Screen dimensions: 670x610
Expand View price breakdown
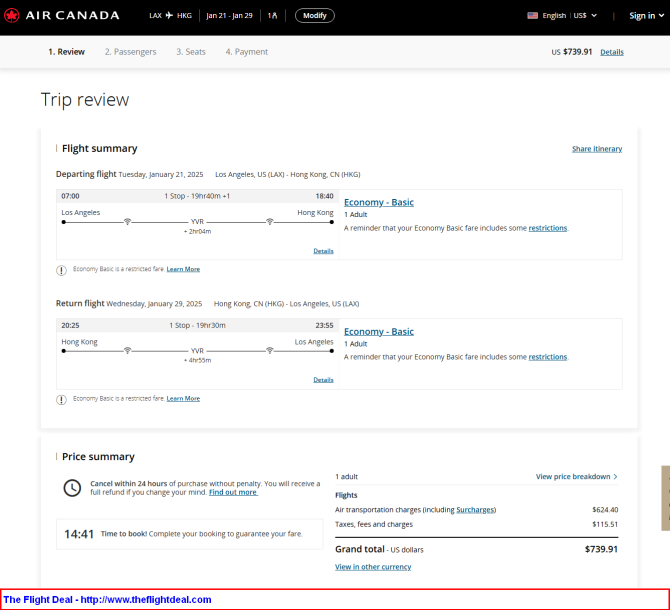pyautogui.click(x=576, y=476)
